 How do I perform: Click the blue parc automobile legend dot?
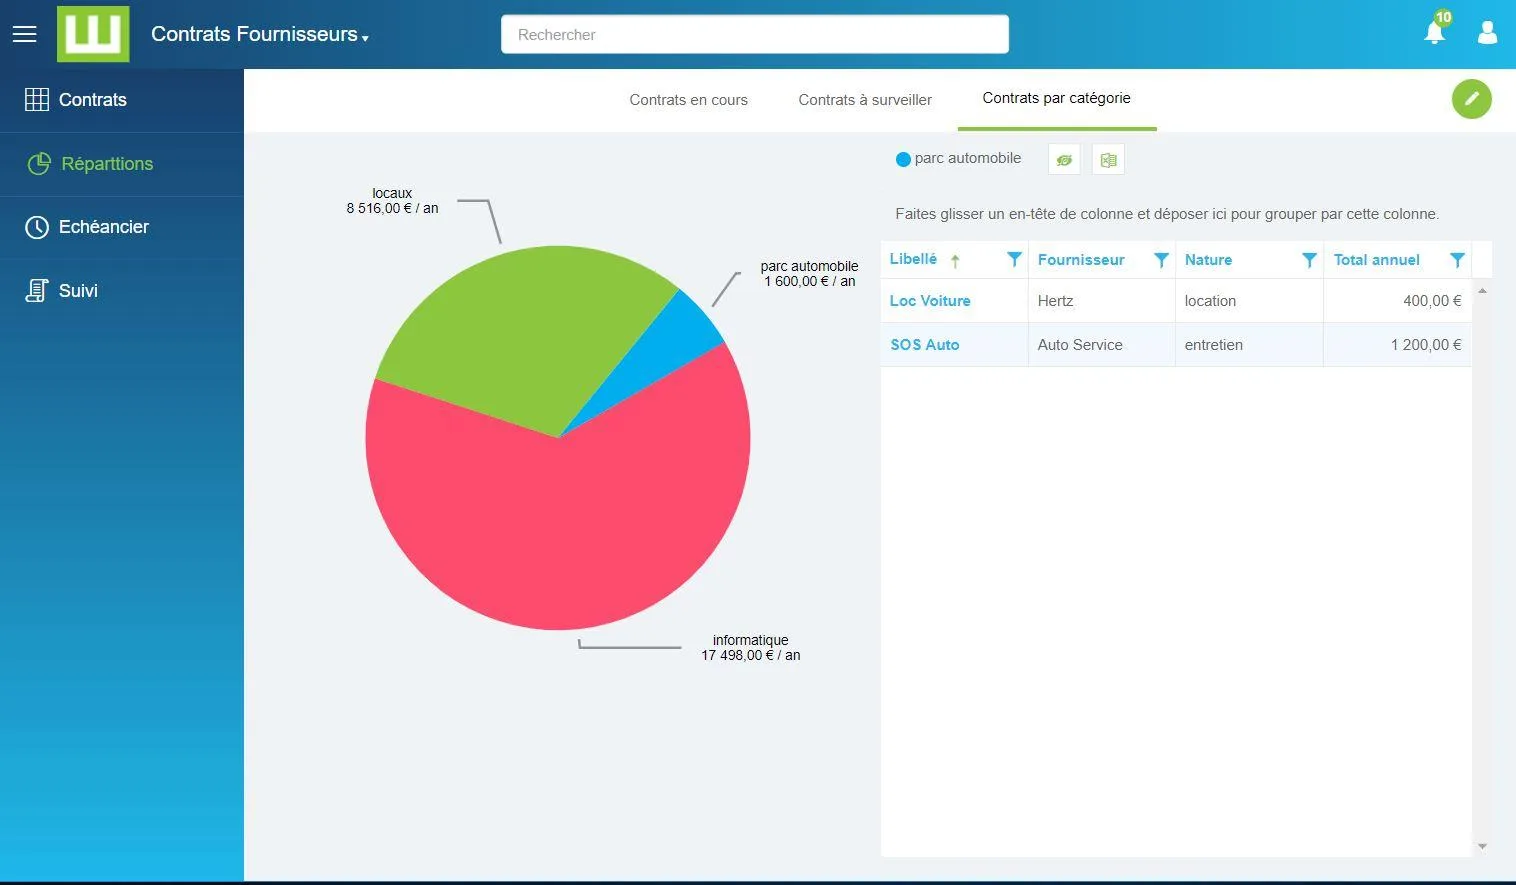coord(903,159)
